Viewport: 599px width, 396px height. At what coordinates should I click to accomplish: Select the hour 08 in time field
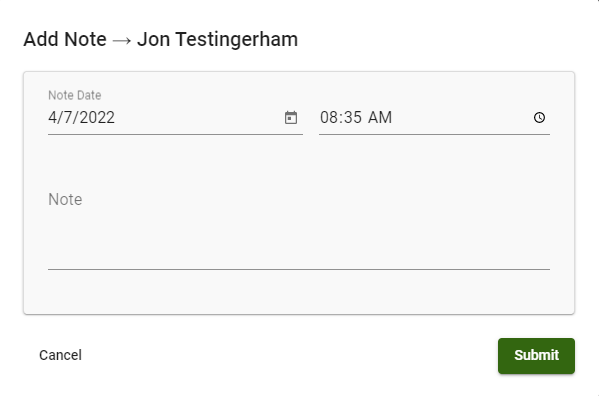[329, 118]
